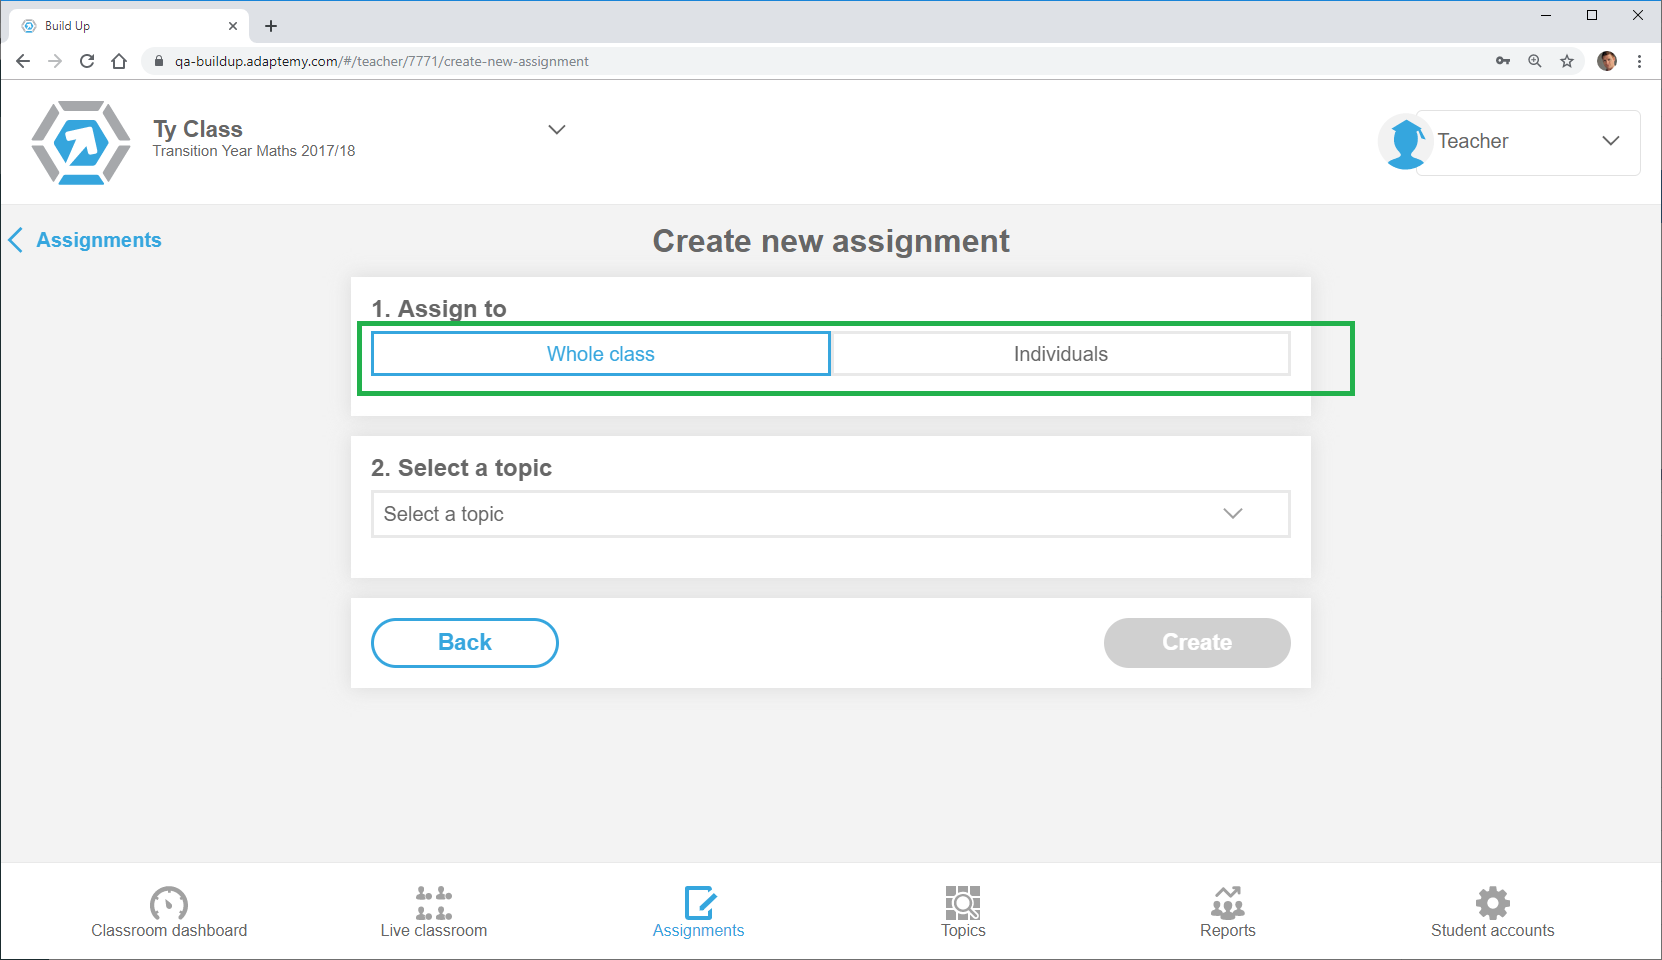Expand the Ty Class selector chevron
Screen dimensions: 1662x960
point(557,130)
